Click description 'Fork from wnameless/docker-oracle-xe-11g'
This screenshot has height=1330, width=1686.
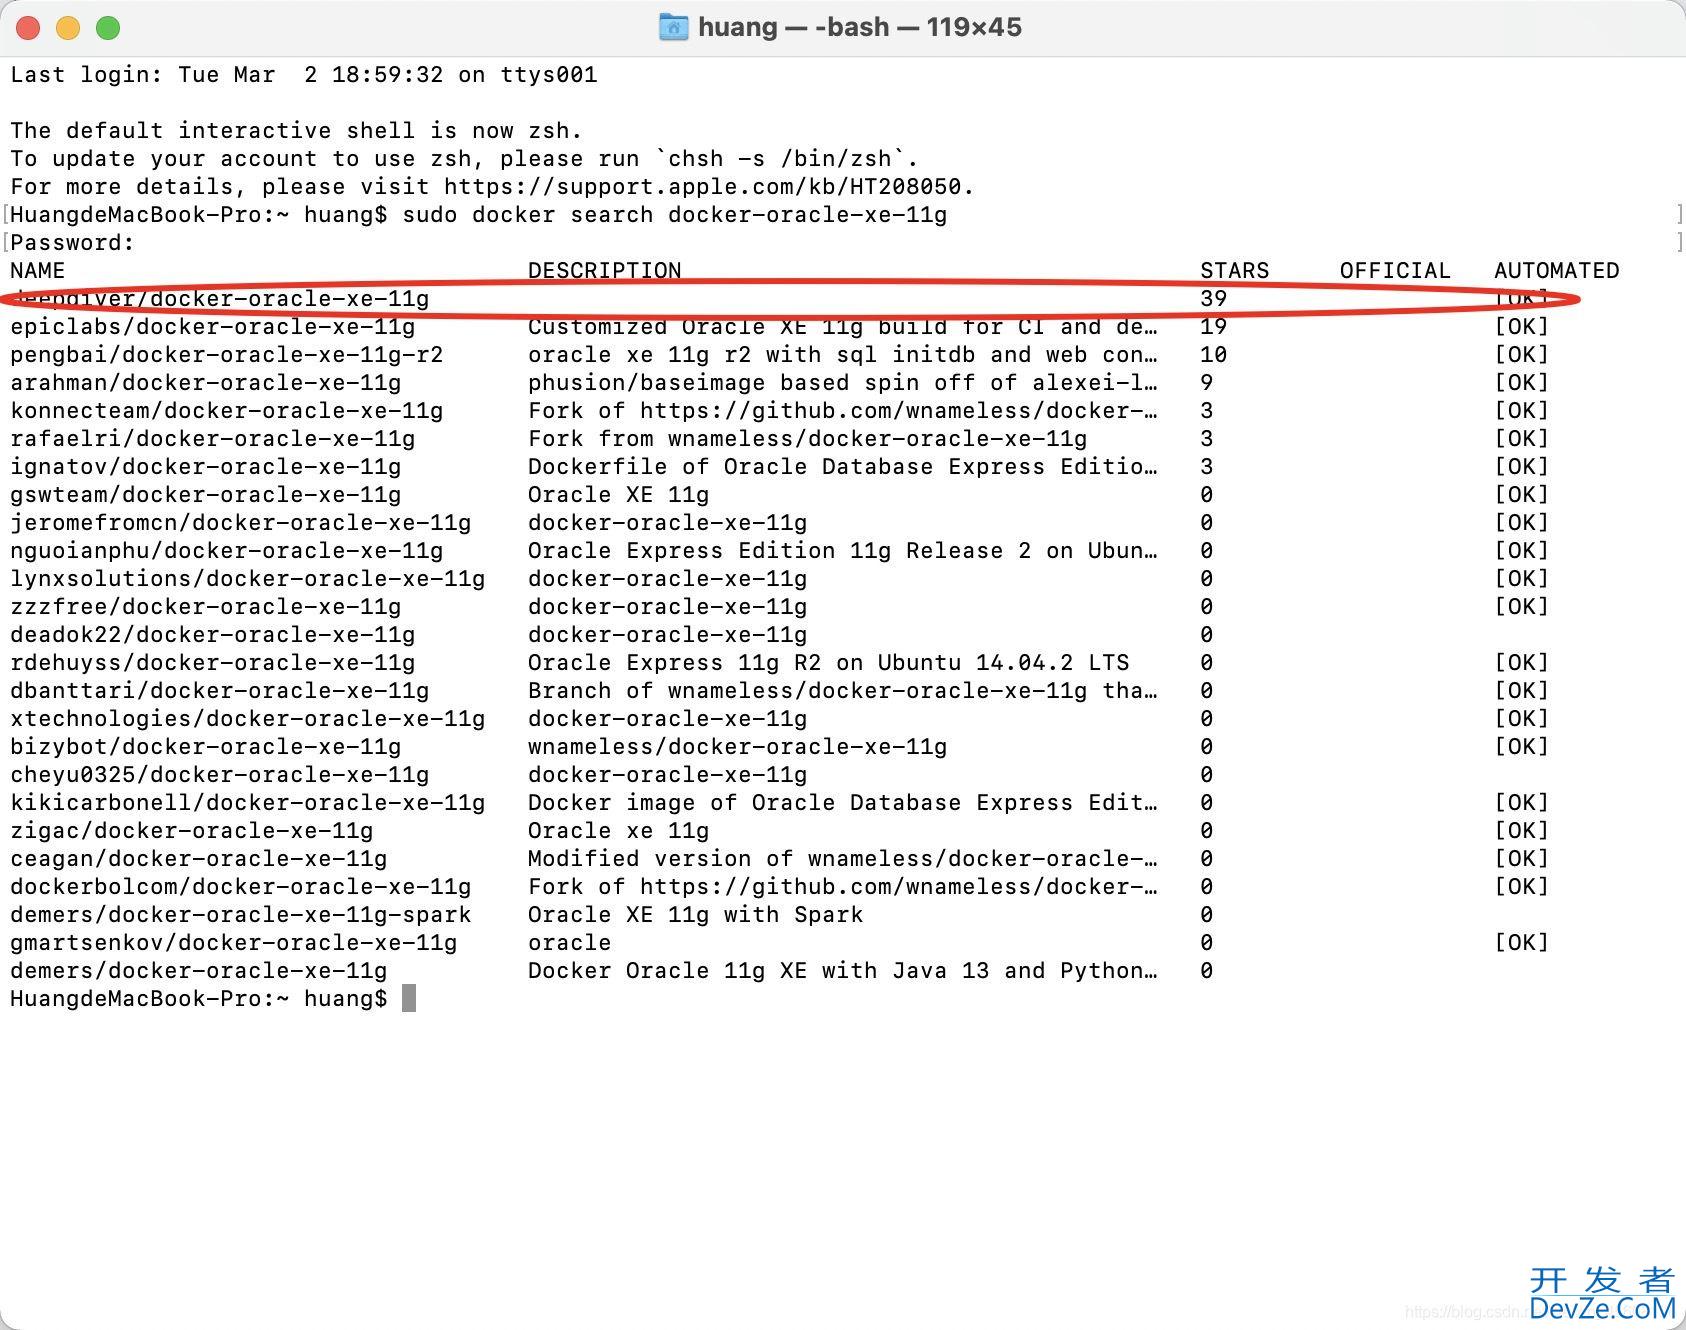click(808, 438)
